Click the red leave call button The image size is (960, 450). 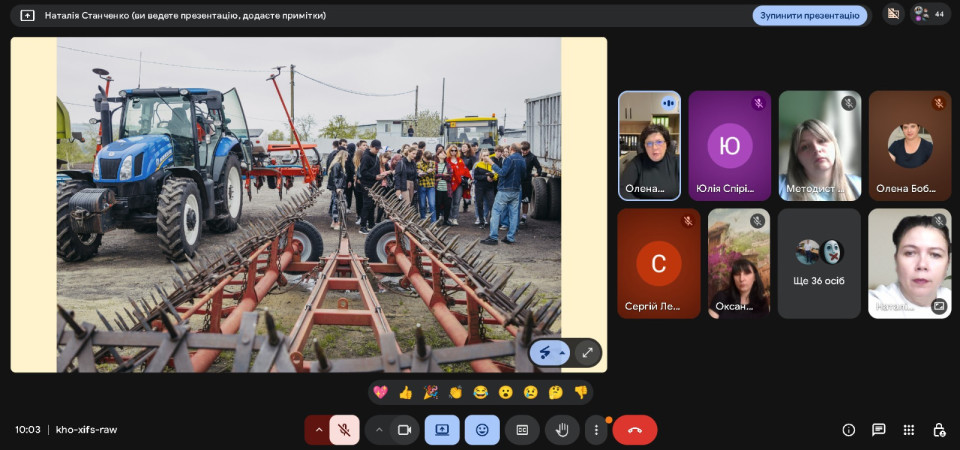click(634, 430)
